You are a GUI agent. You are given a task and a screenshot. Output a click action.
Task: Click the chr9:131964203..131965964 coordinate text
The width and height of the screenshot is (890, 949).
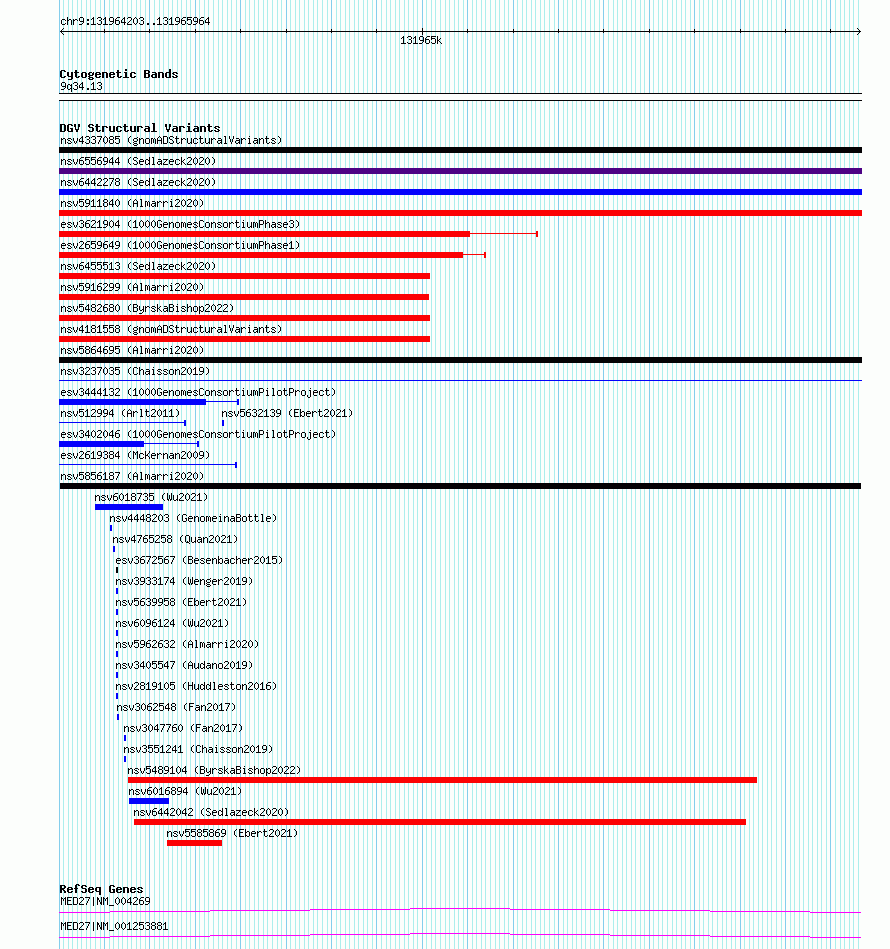click(135, 21)
